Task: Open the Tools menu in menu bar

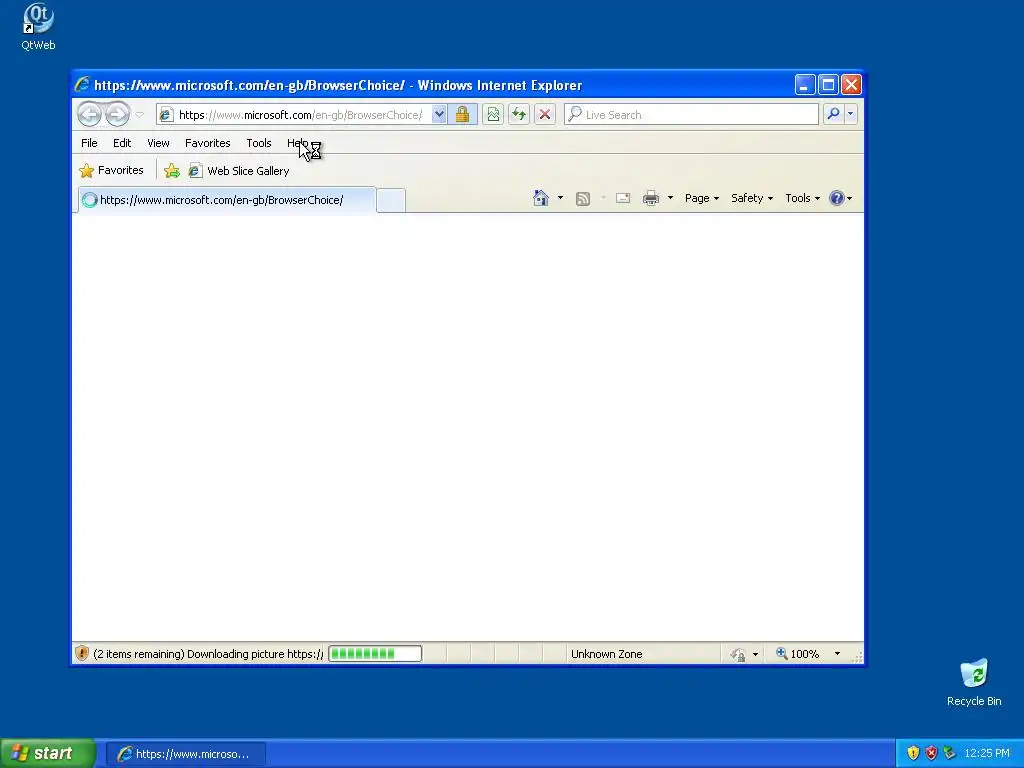Action: coord(259,143)
